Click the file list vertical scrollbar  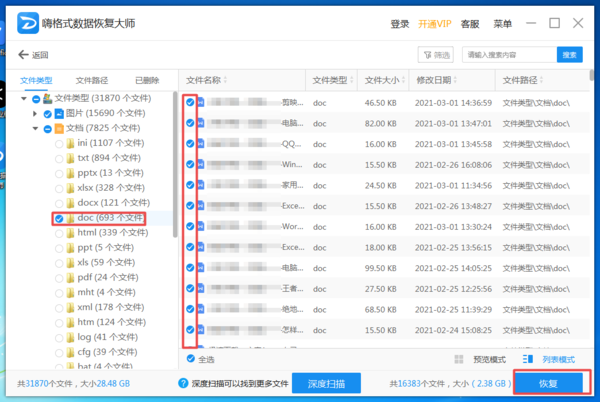click(594, 200)
